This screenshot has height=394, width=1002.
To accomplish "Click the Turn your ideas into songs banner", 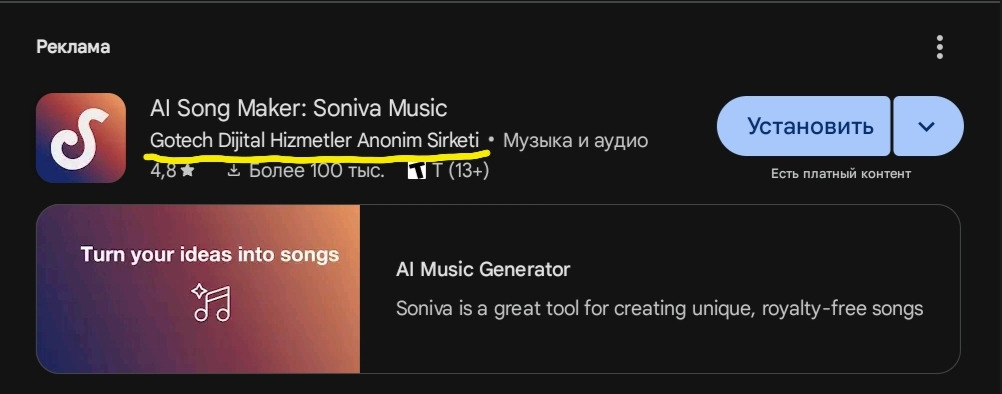I will click(x=210, y=255).
